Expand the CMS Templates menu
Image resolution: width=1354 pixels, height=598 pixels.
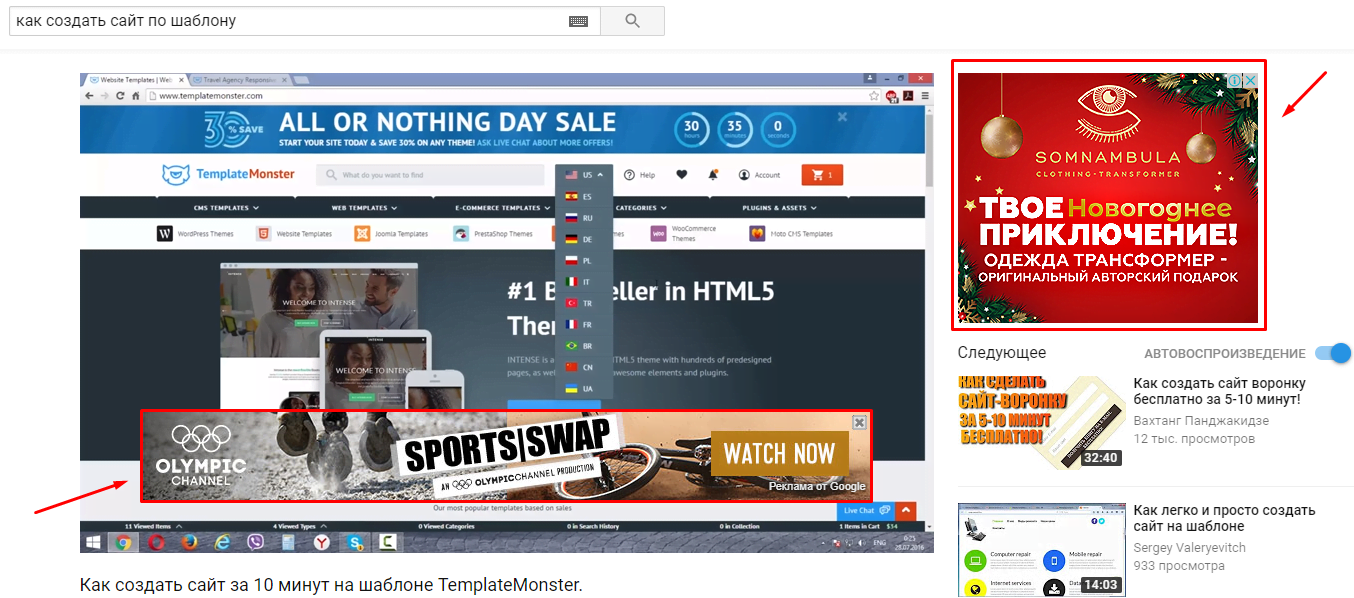click(x=226, y=208)
